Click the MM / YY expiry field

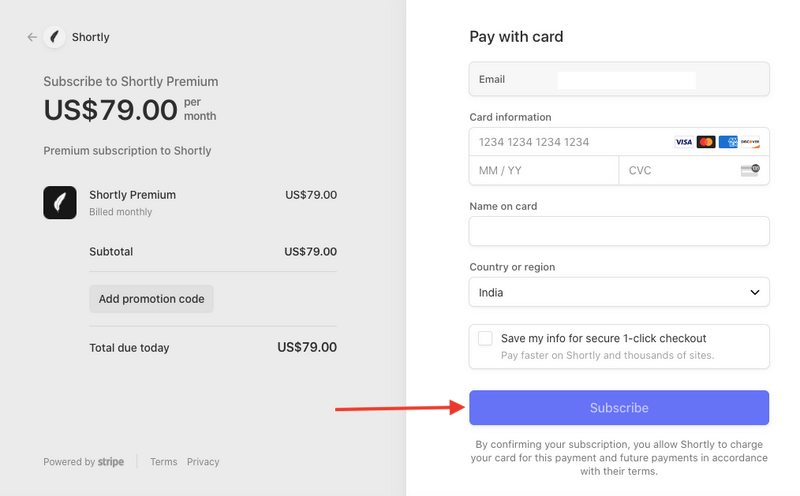[x=543, y=171]
